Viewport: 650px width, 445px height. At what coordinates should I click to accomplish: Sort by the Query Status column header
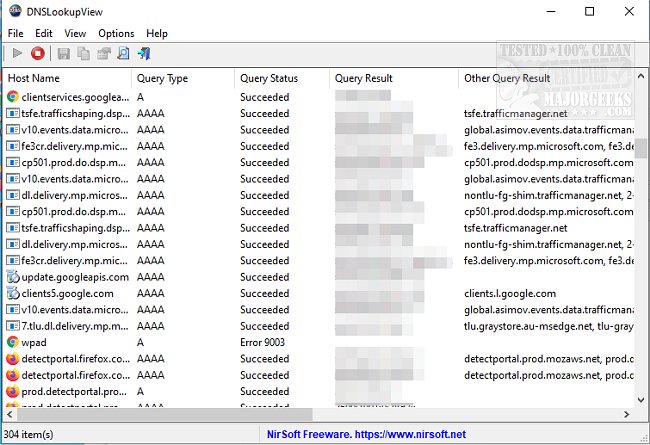tap(282, 78)
